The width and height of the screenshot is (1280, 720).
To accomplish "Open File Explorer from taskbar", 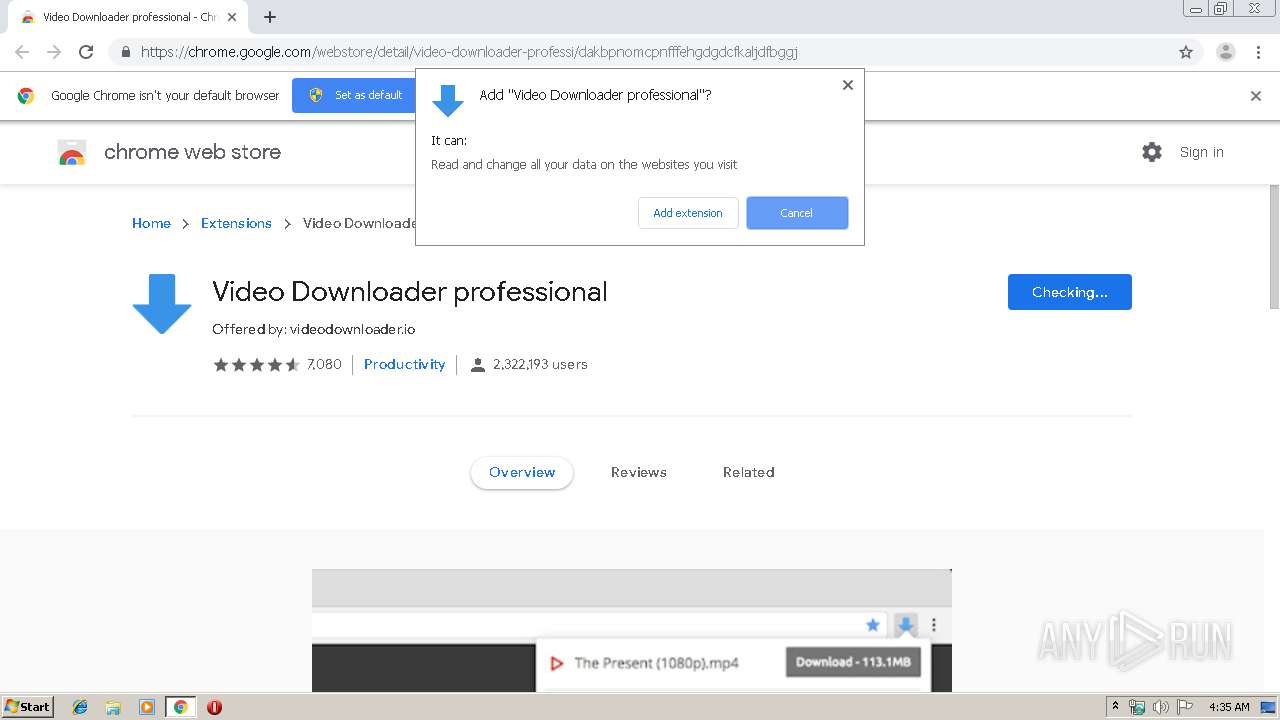I will 113,707.
